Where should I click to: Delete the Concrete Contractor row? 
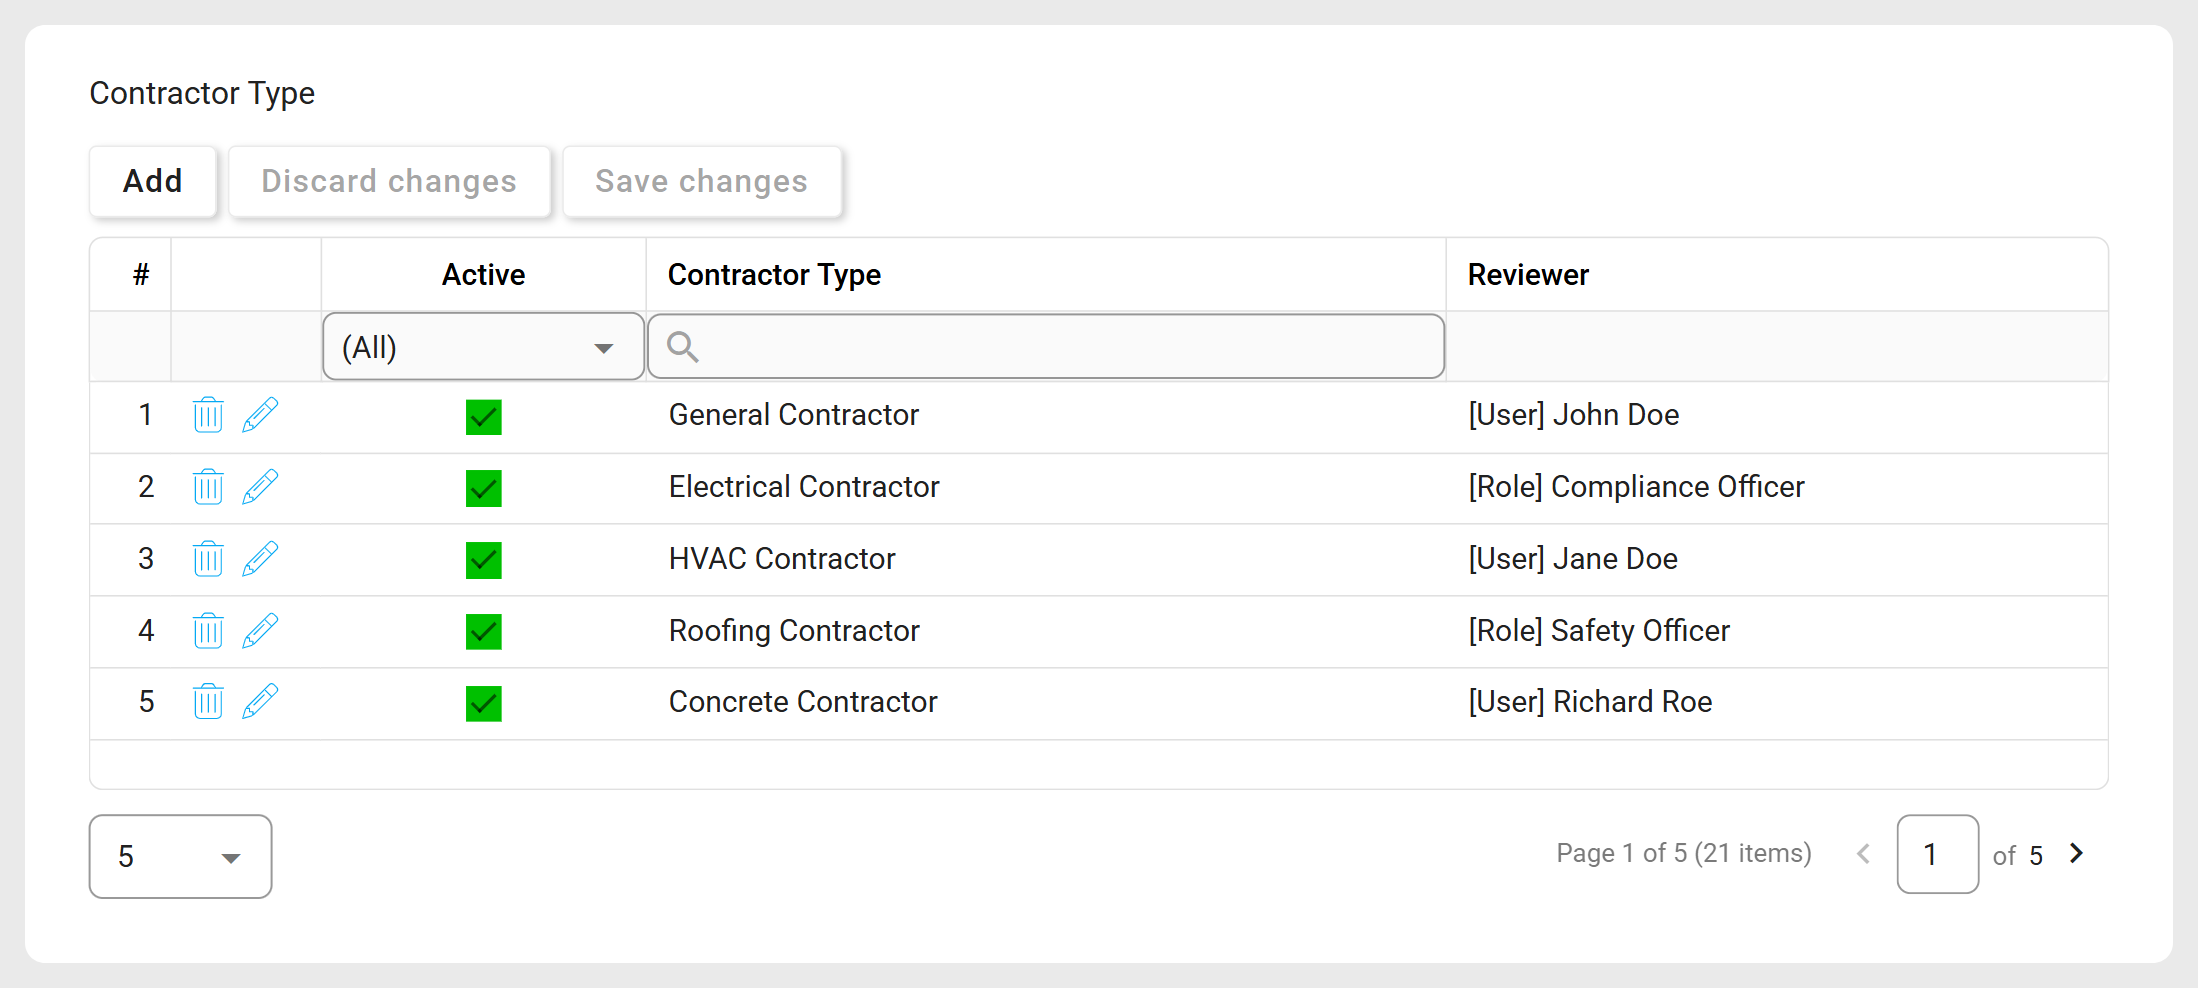208,702
